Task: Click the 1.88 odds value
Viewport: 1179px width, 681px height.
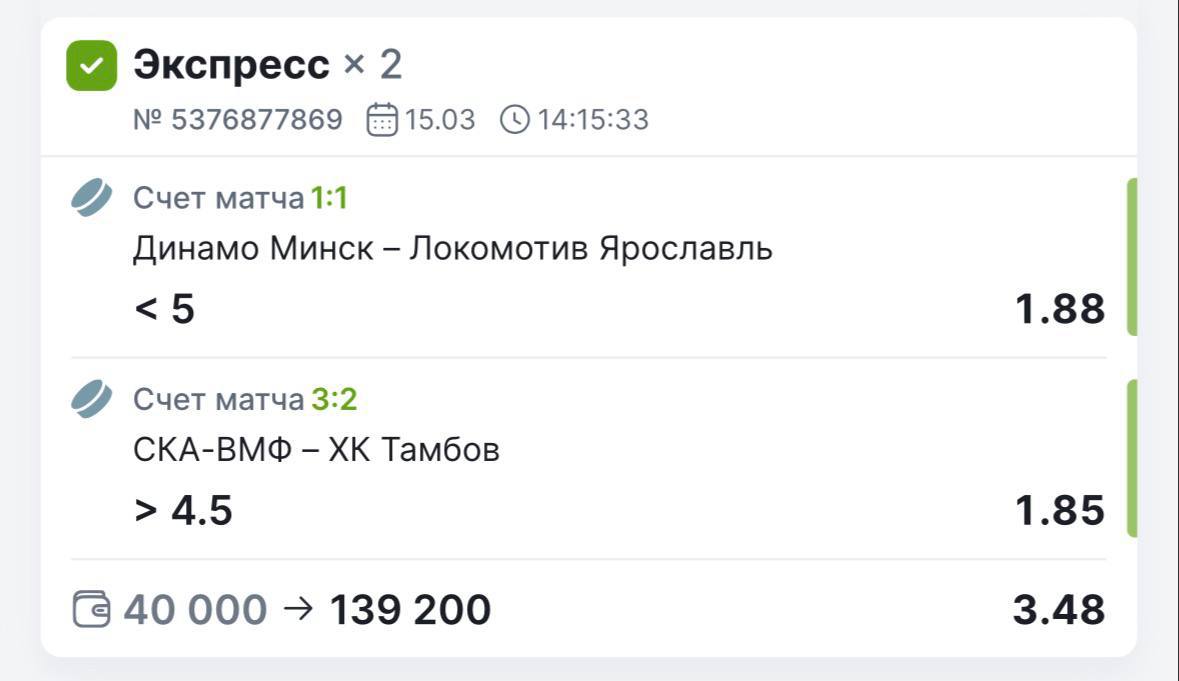Action: click(1060, 309)
